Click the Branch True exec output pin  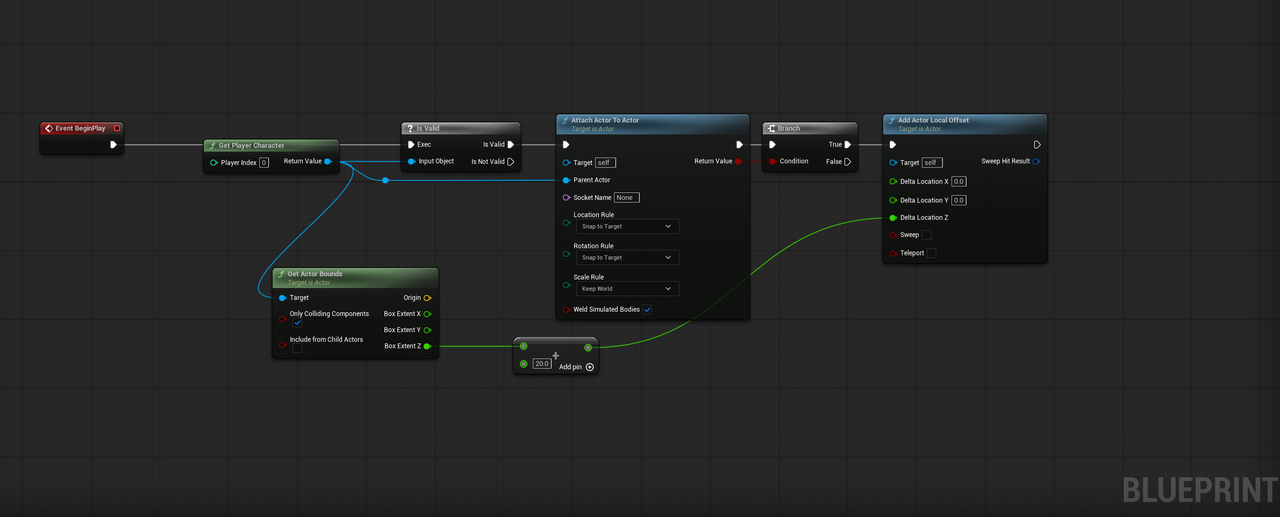[x=848, y=144]
